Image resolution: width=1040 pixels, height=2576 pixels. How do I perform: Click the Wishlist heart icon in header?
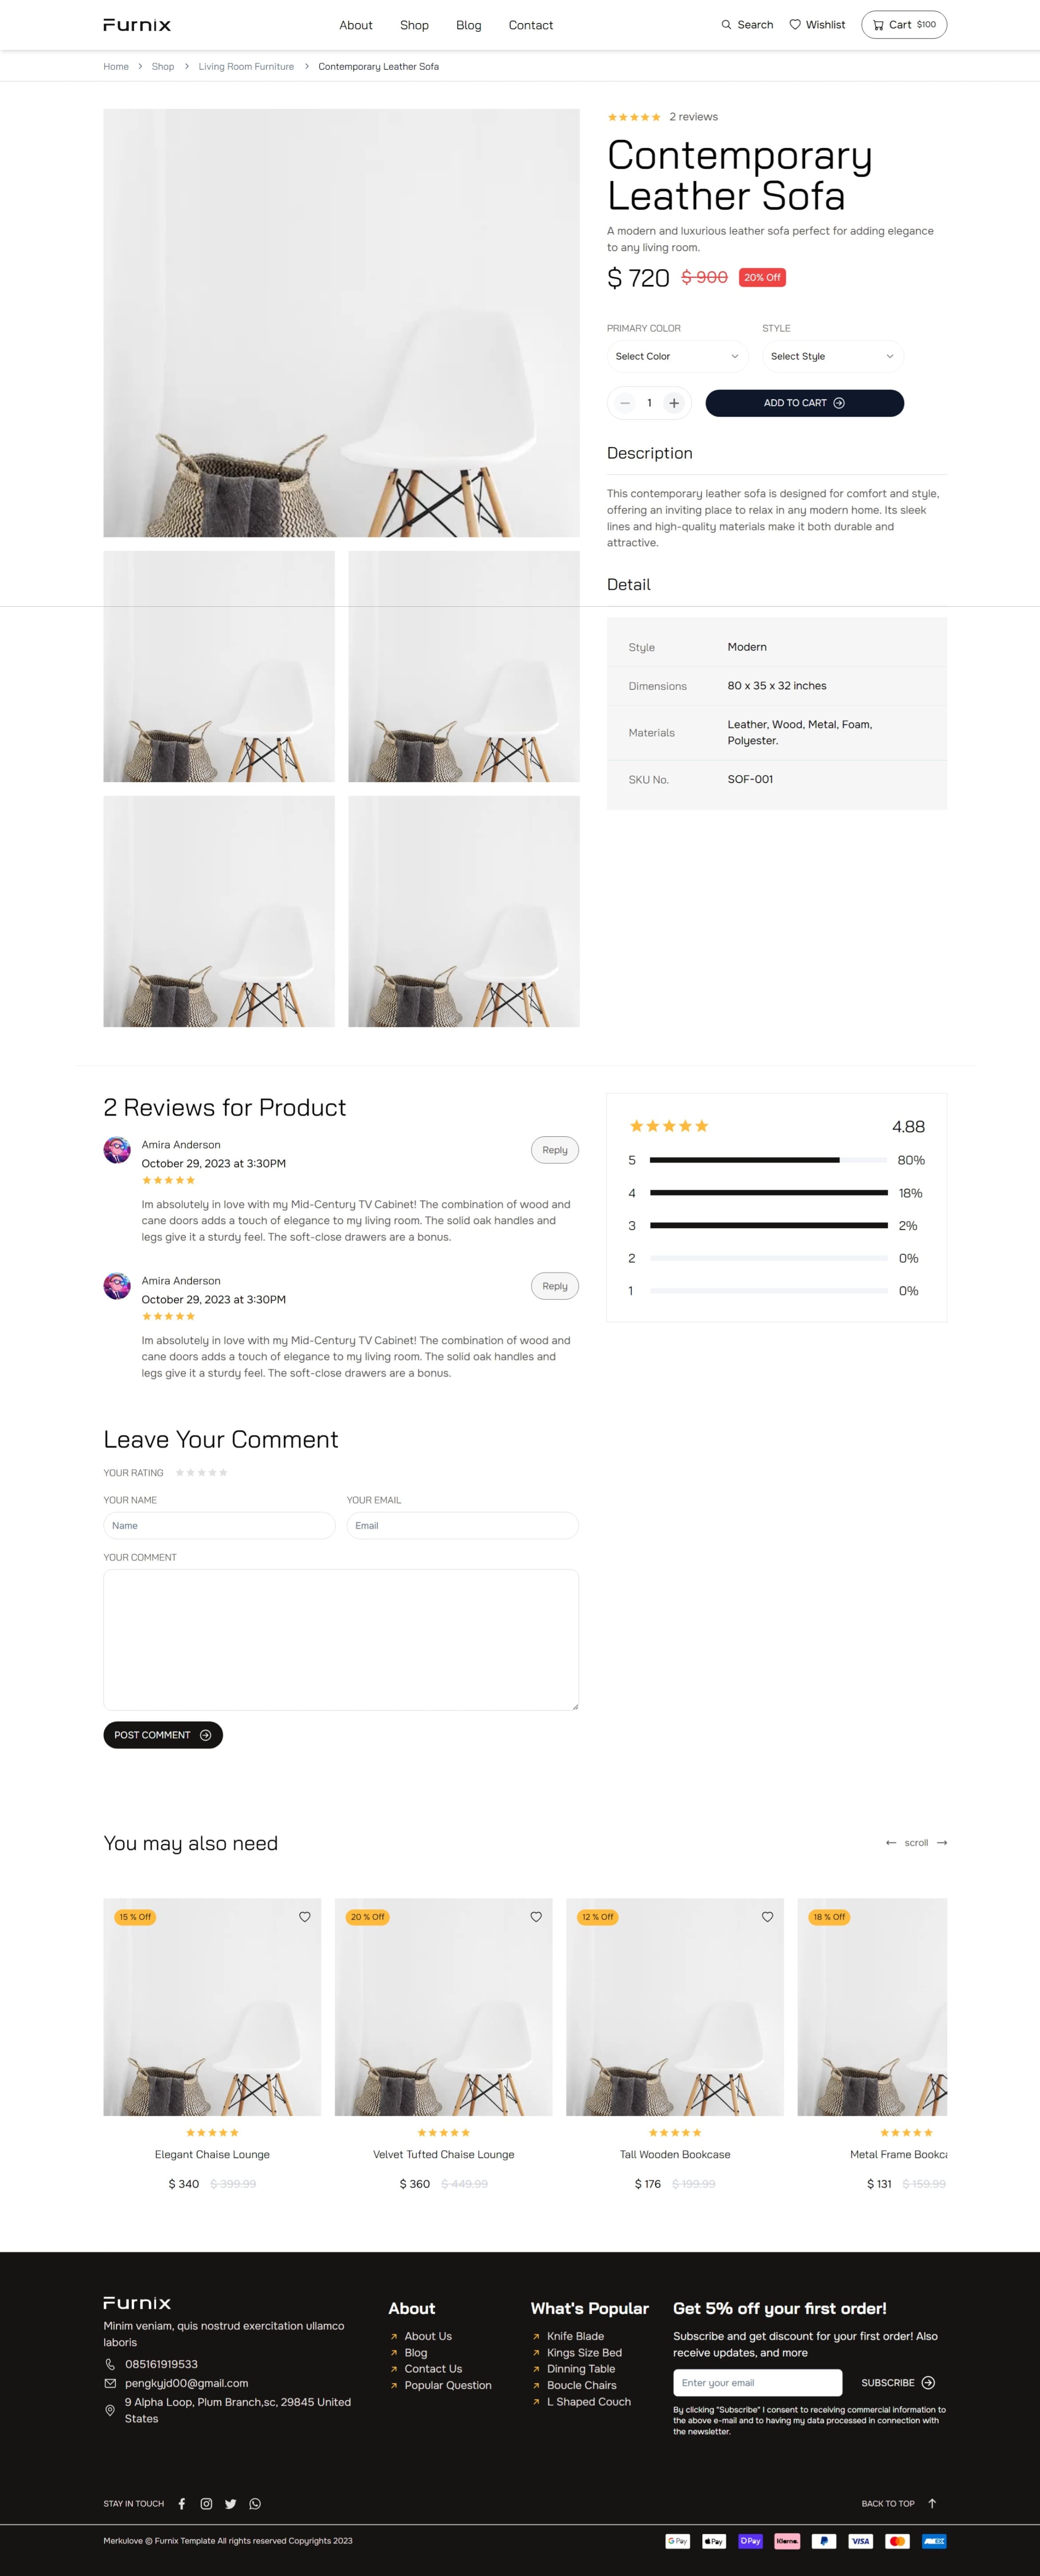pos(795,25)
